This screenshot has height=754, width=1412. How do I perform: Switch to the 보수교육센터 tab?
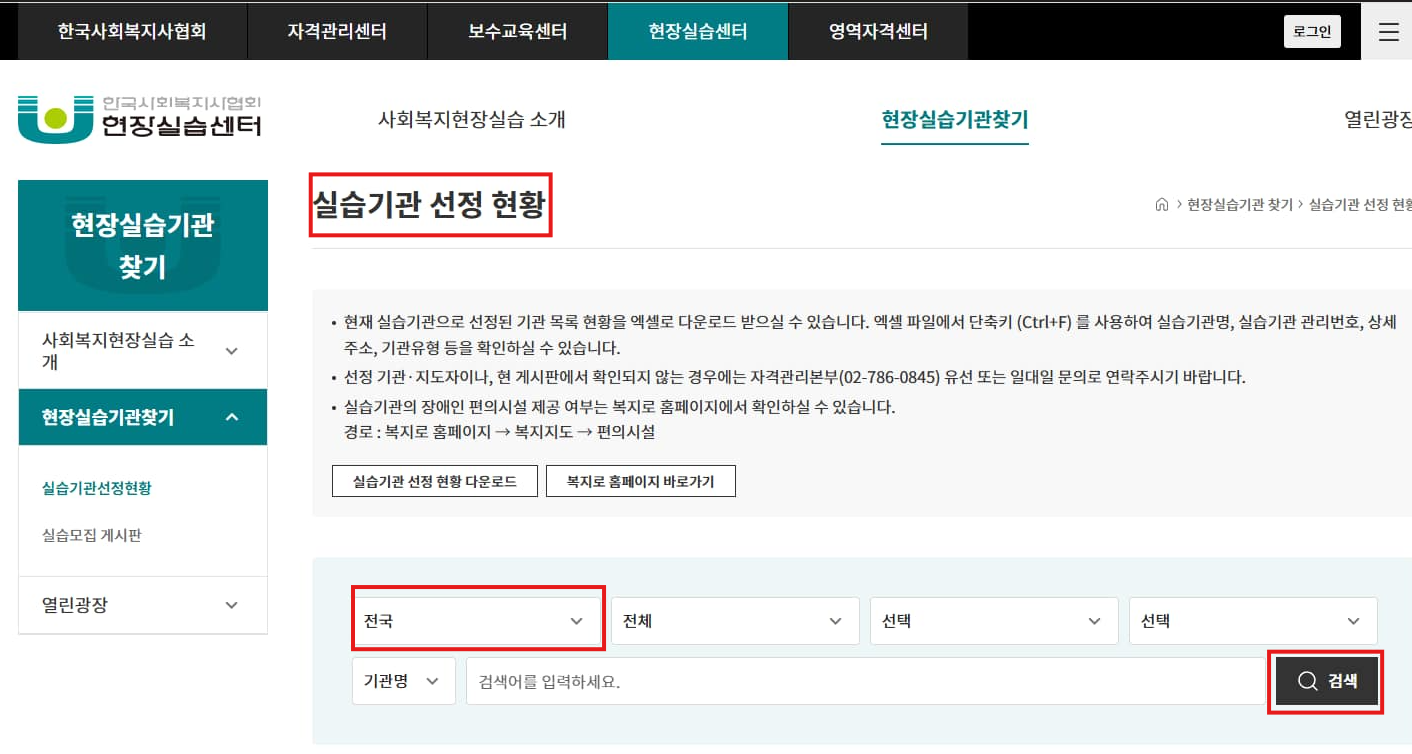(x=517, y=31)
